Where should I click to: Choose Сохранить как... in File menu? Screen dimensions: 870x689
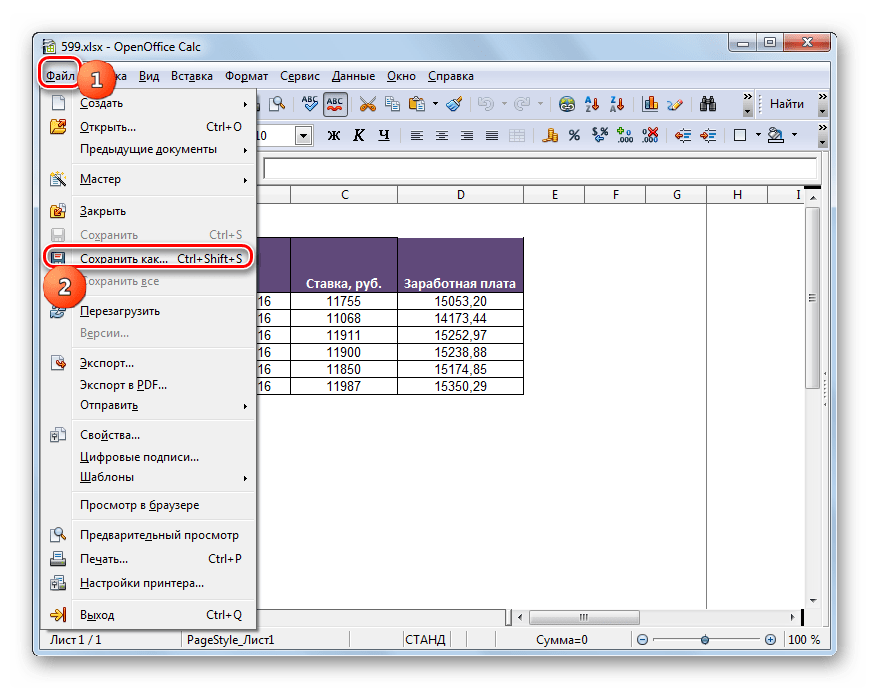(x=148, y=259)
